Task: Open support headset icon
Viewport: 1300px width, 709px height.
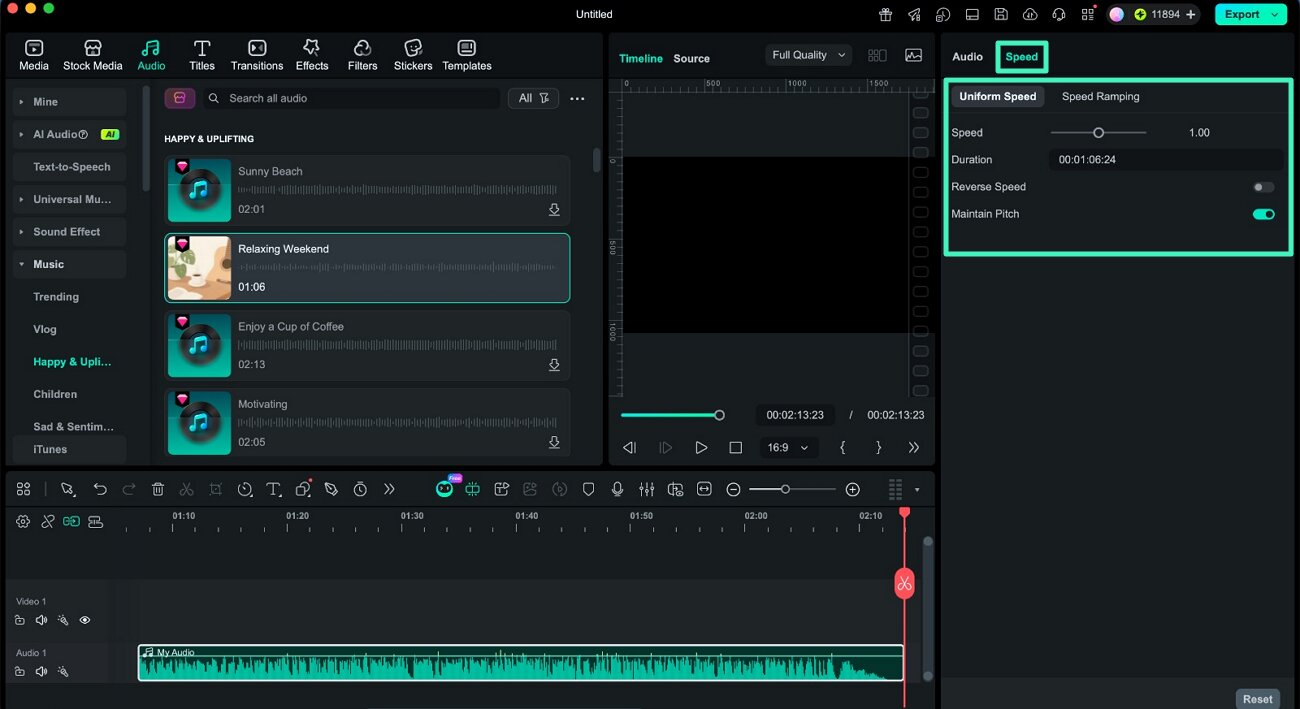Action: [x=1059, y=14]
